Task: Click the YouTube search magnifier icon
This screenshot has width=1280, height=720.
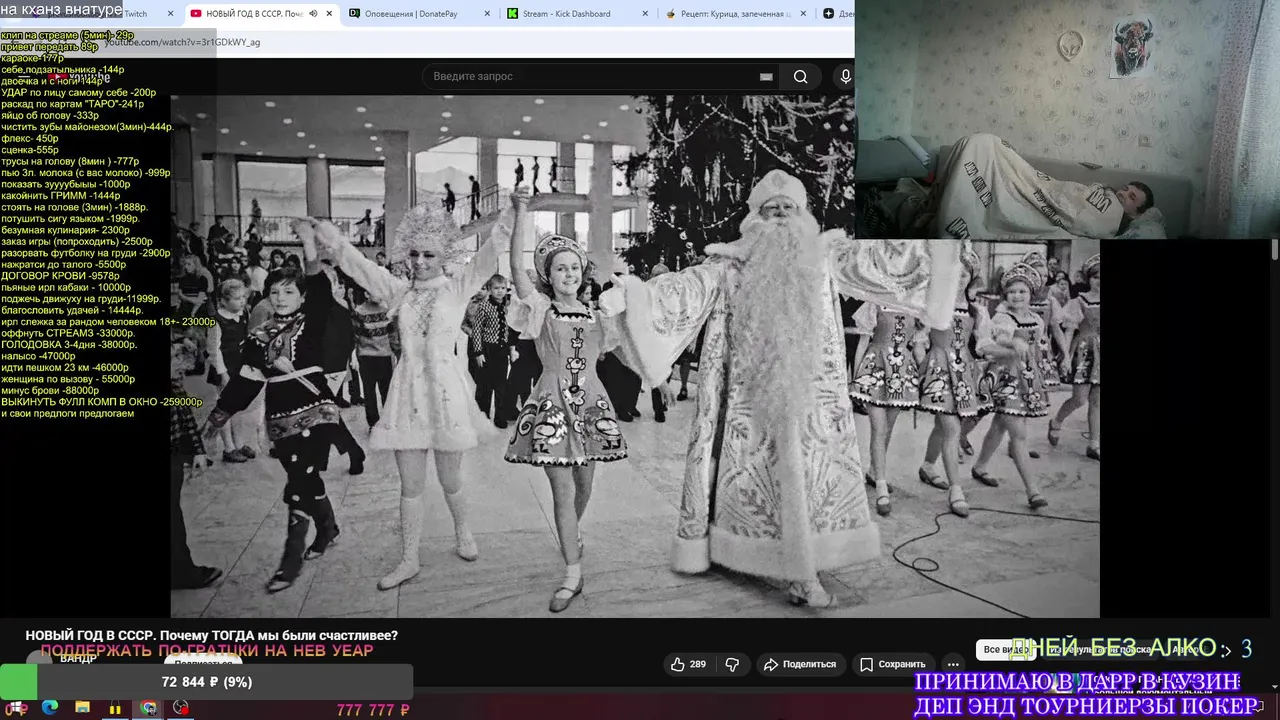Action: (x=801, y=77)
